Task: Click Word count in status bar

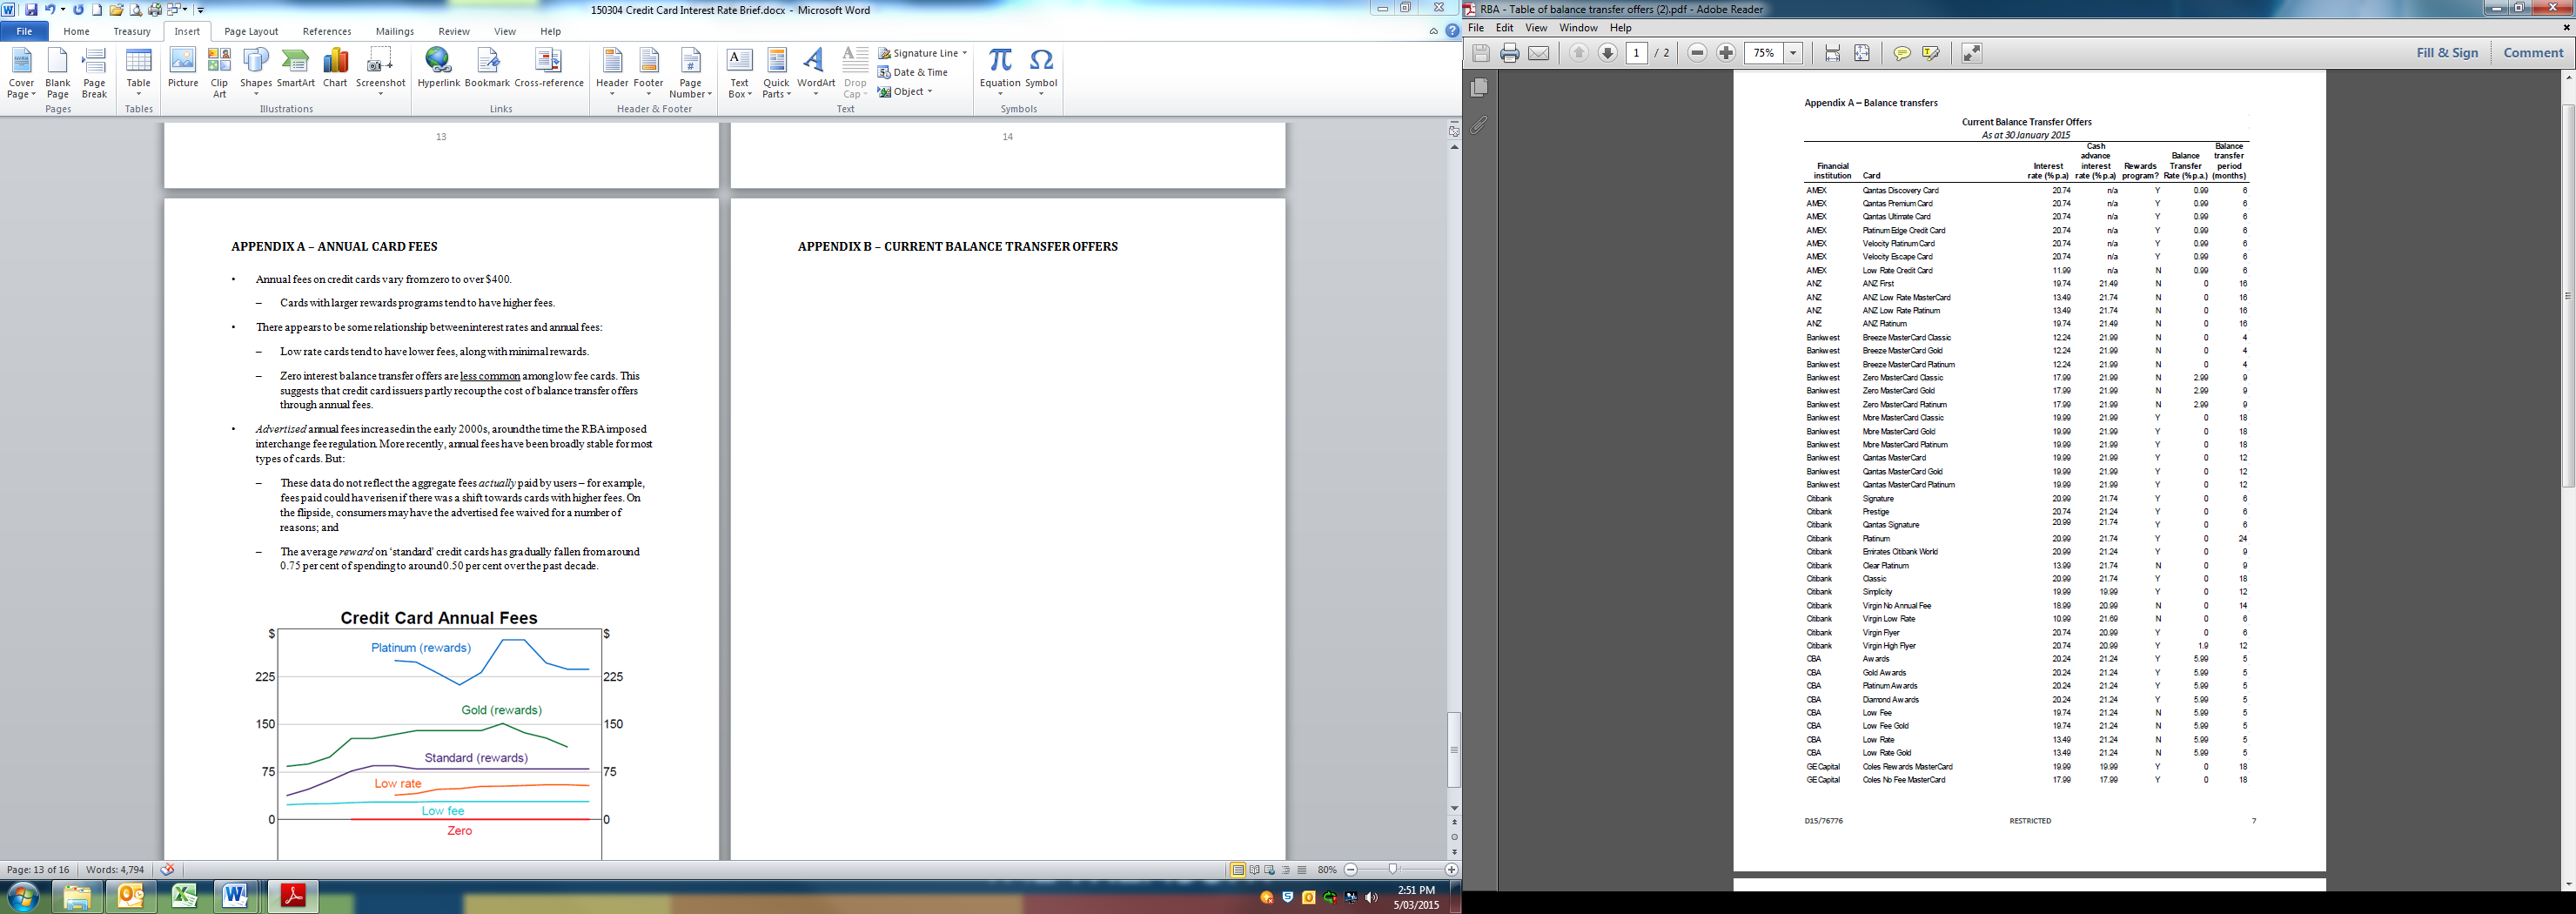Action: point(115,870)
